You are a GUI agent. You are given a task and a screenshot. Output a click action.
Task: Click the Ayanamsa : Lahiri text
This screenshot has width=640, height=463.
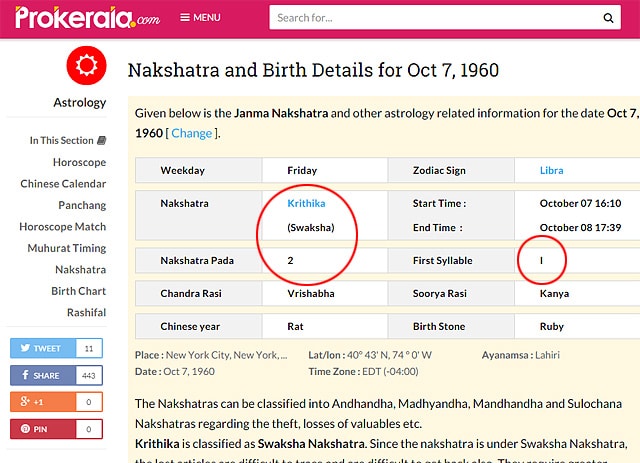click(x=520, y=355)
